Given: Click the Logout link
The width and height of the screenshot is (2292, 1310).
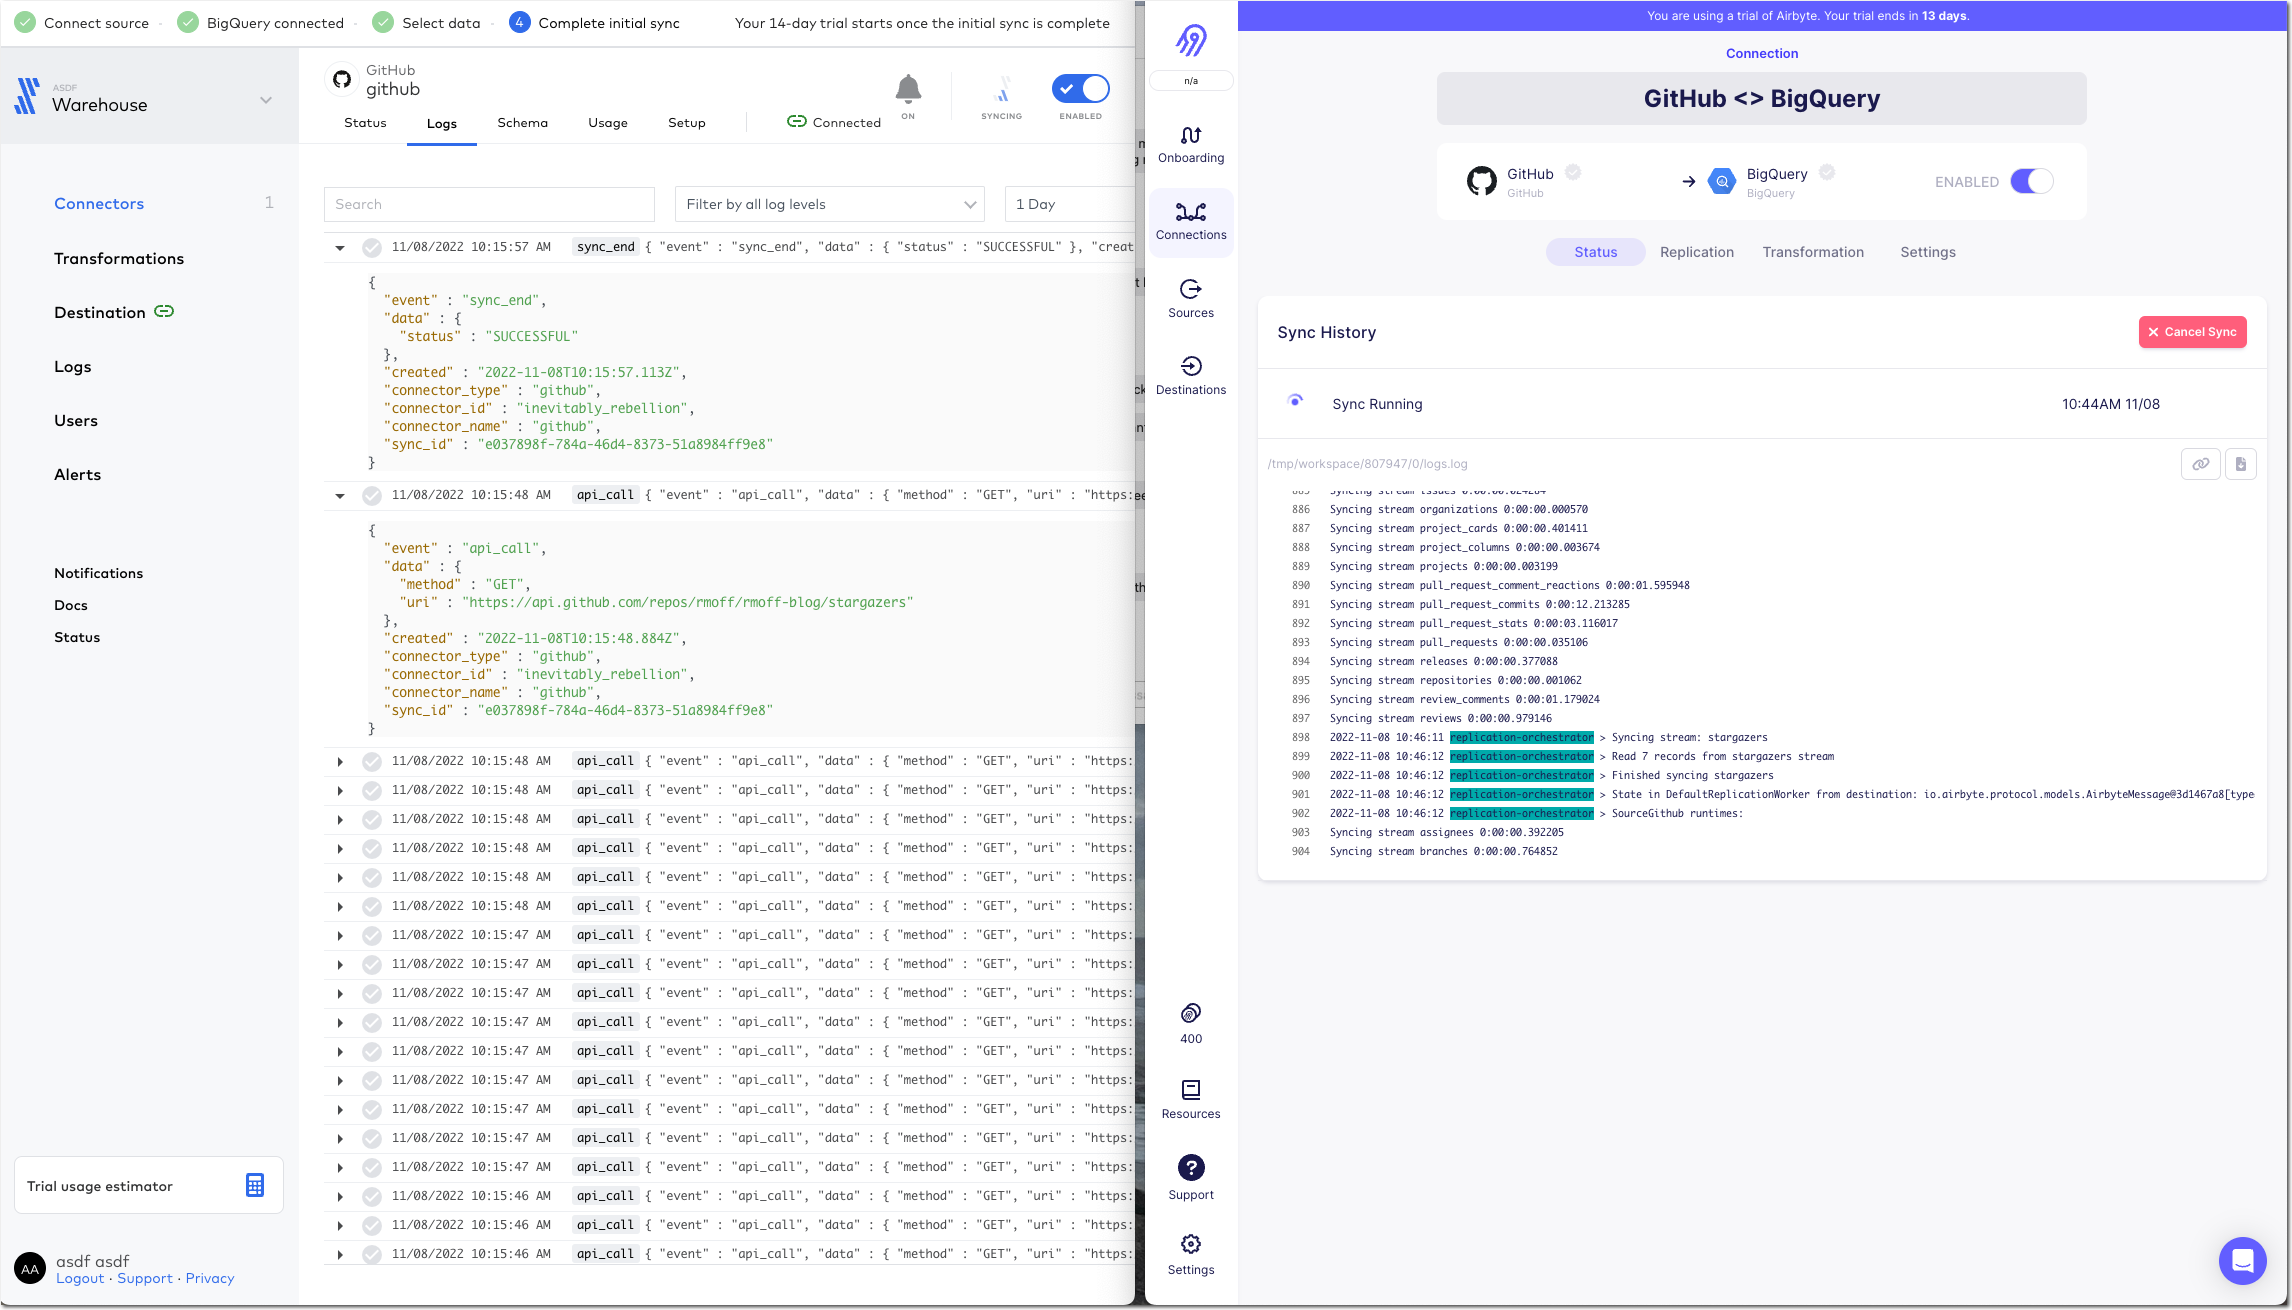Looking at the screenshot, I should click(x=79, y=1278).
